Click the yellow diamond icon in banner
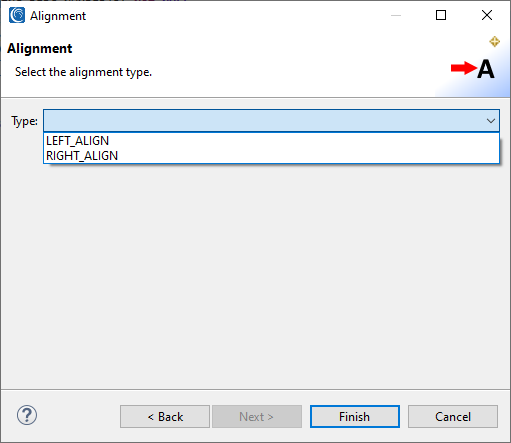Image resolution: width=511 pixels, height=443 pixels. click(494, 42)
